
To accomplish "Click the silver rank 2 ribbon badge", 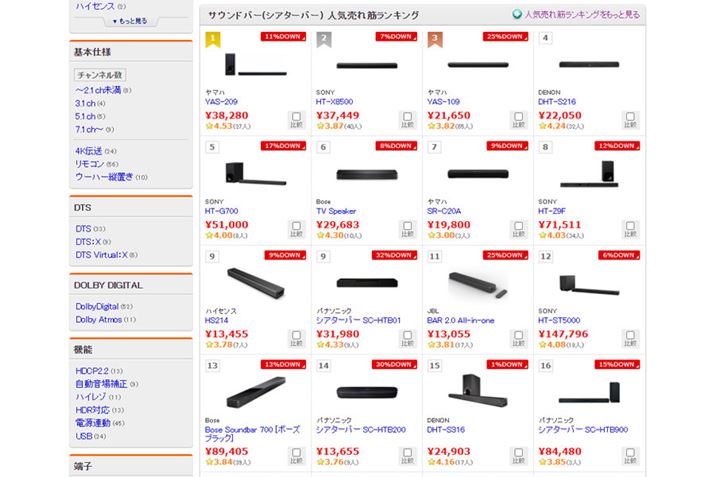I will coord(324,39).
